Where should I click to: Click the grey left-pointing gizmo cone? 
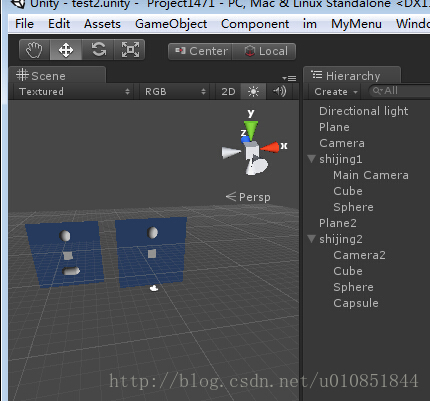pyautogui.click(x=231, y=152)
